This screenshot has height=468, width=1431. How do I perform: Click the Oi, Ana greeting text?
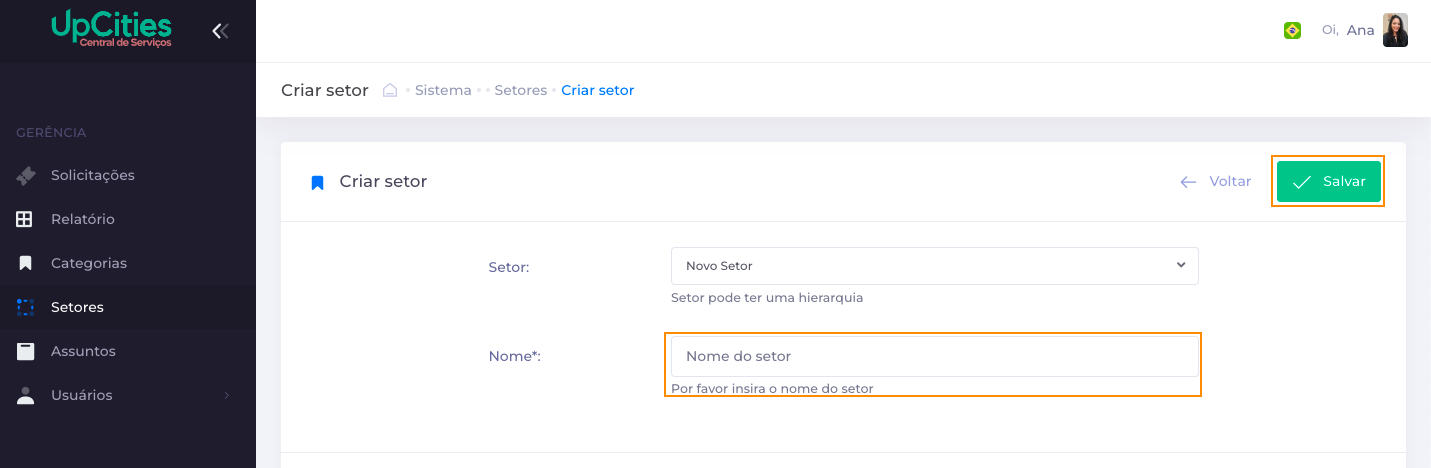pos(1348,30)
